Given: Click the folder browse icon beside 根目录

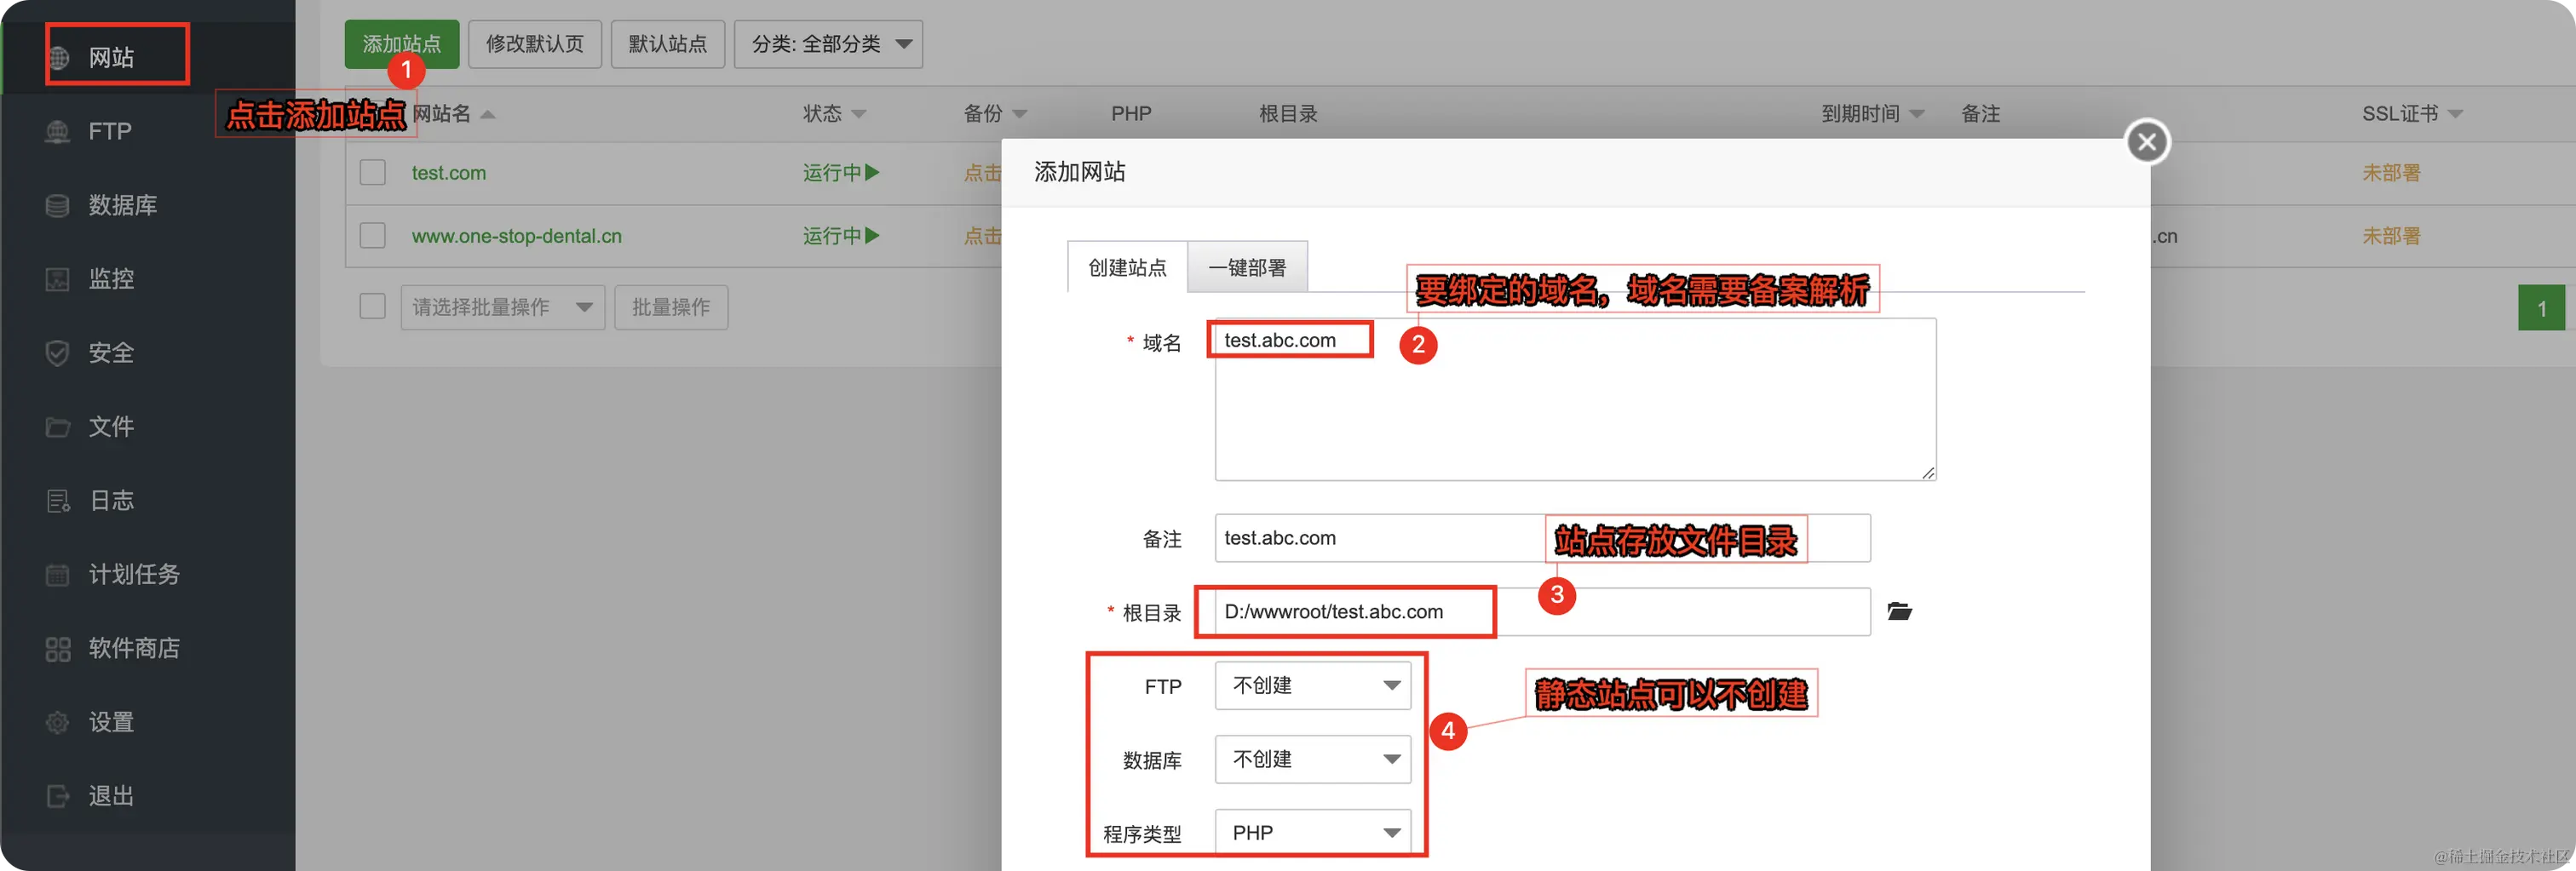Looking at the screenshot, I should coord(1899,611).
